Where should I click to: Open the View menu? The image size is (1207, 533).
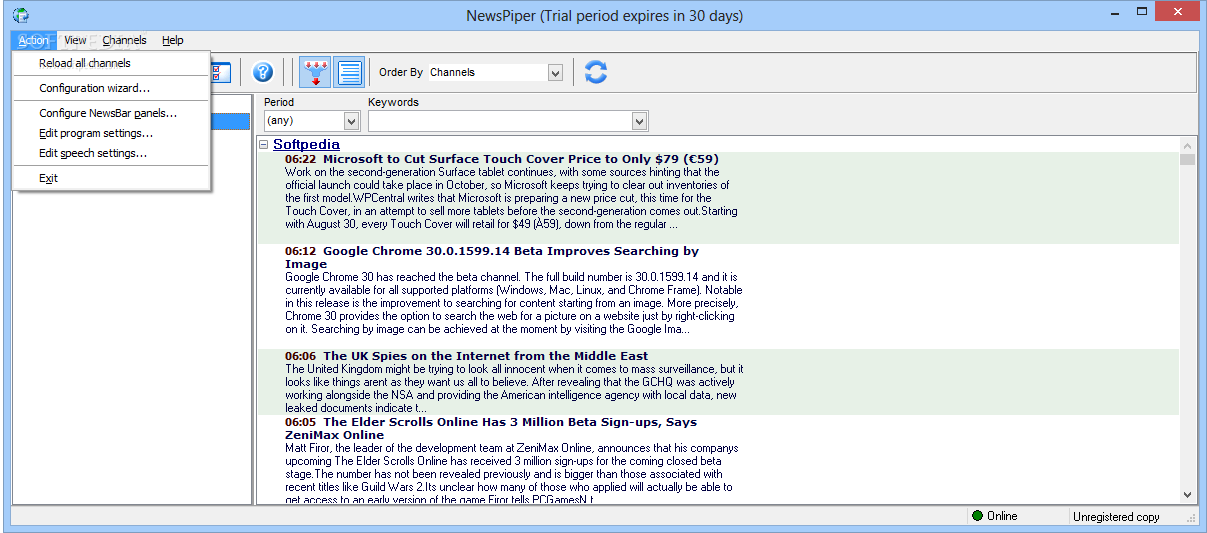(75, 40)
